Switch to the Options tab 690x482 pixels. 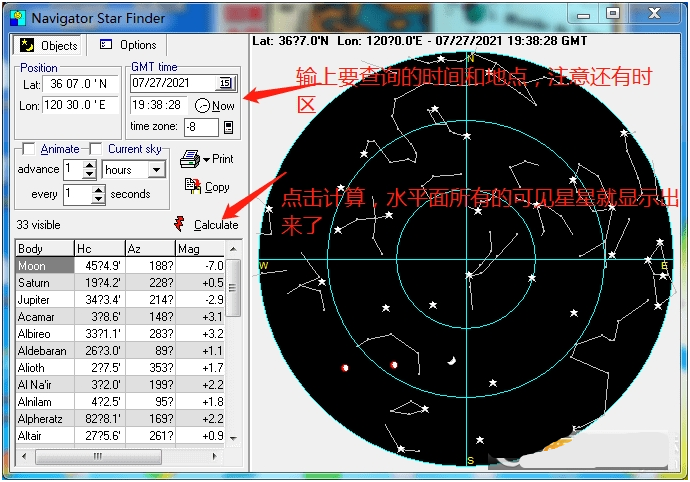tap(128, 45)
